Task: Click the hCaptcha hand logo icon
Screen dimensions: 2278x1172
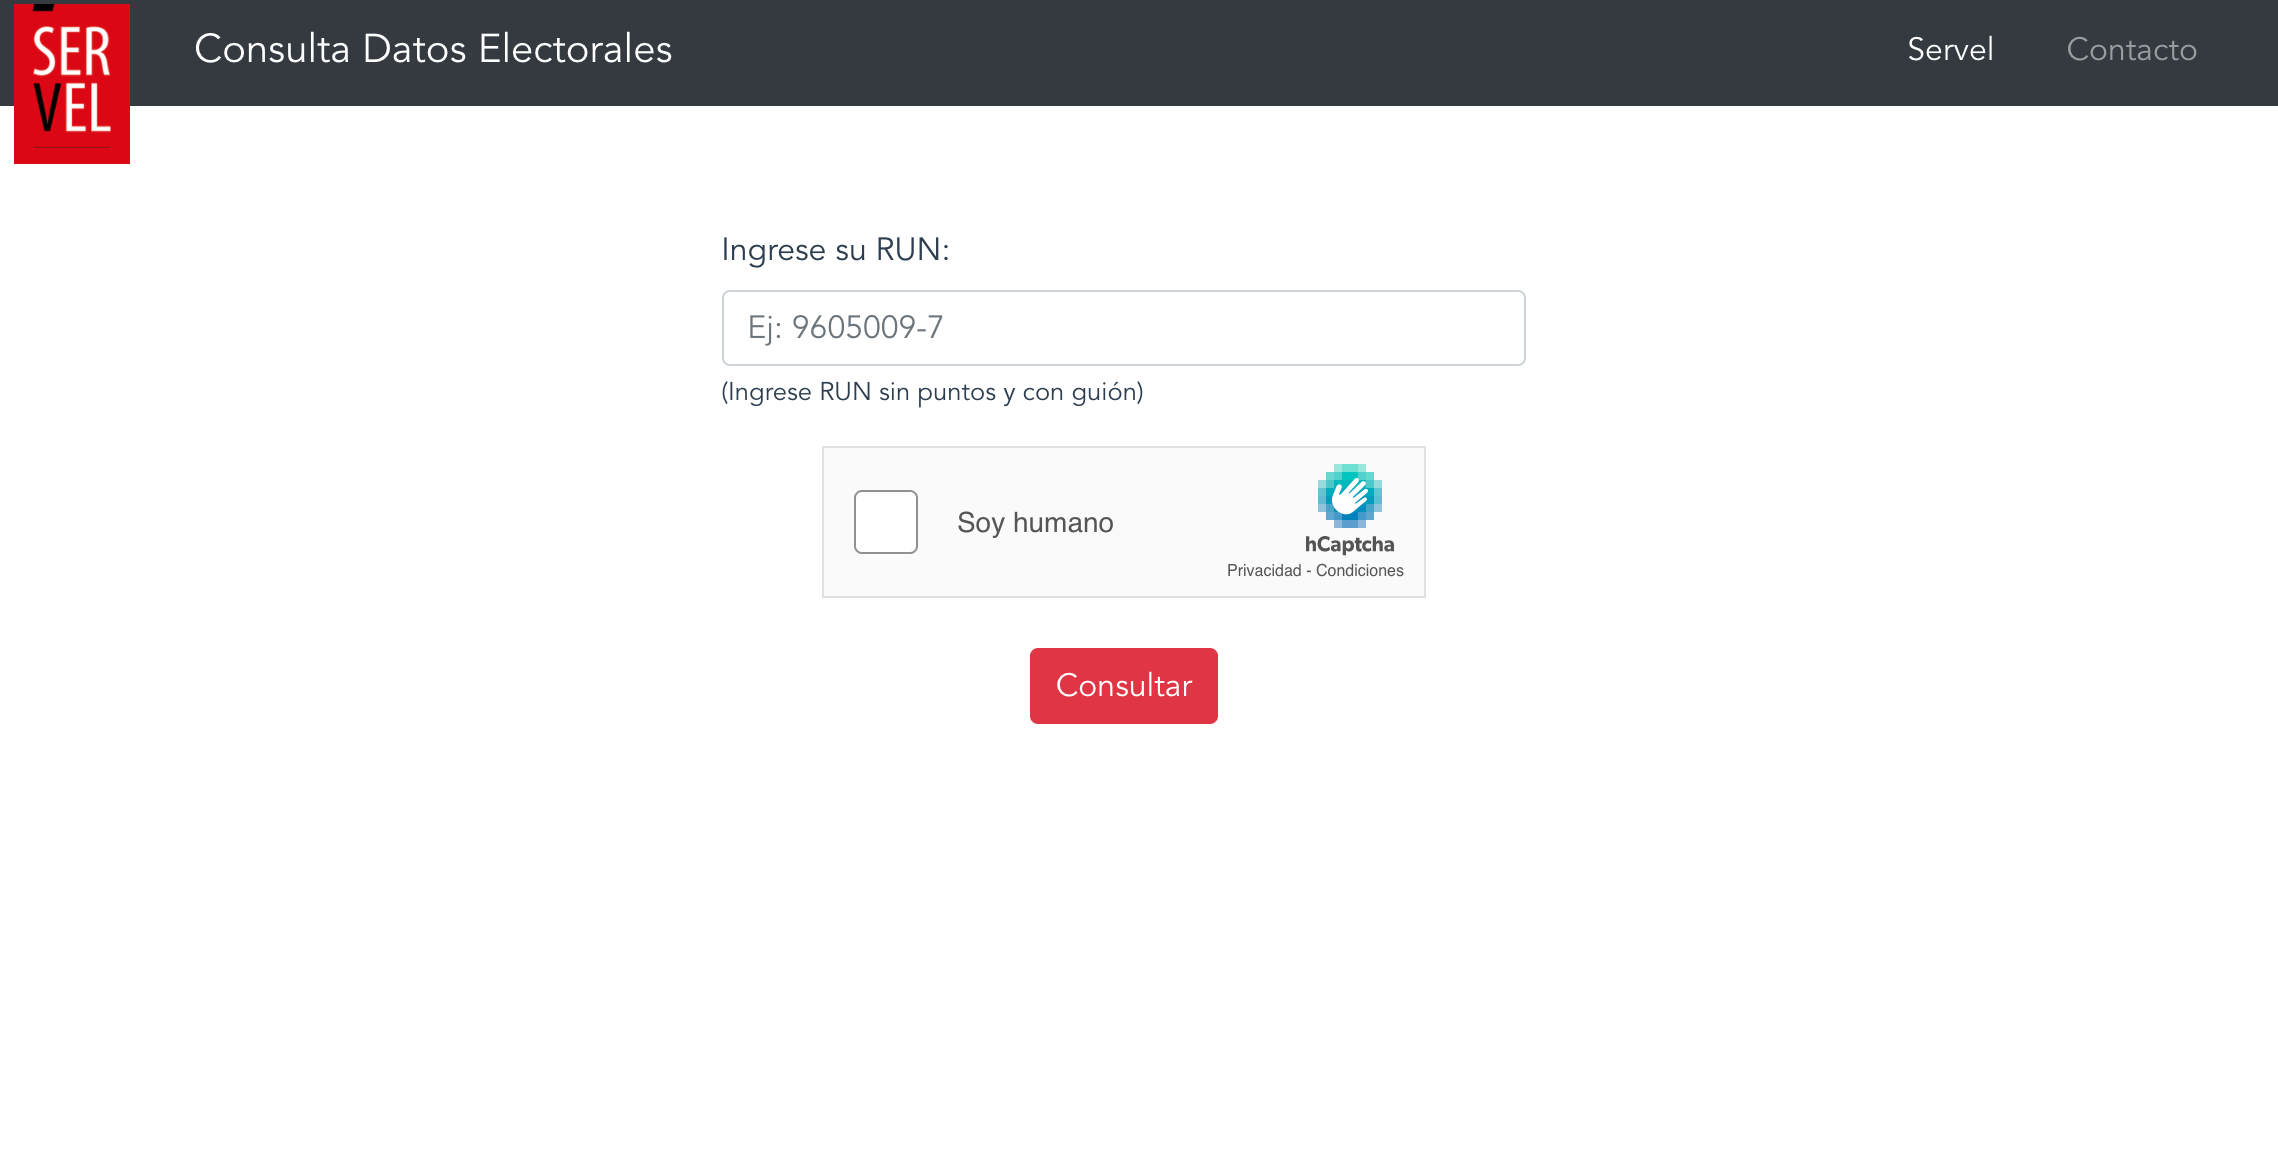Action: pyautogui.click(x=1349, y=496)
